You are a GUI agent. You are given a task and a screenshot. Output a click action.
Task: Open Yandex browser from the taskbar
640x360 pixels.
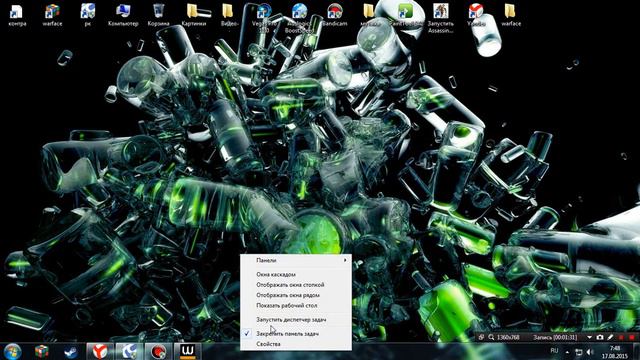click(x=100, y=351)
